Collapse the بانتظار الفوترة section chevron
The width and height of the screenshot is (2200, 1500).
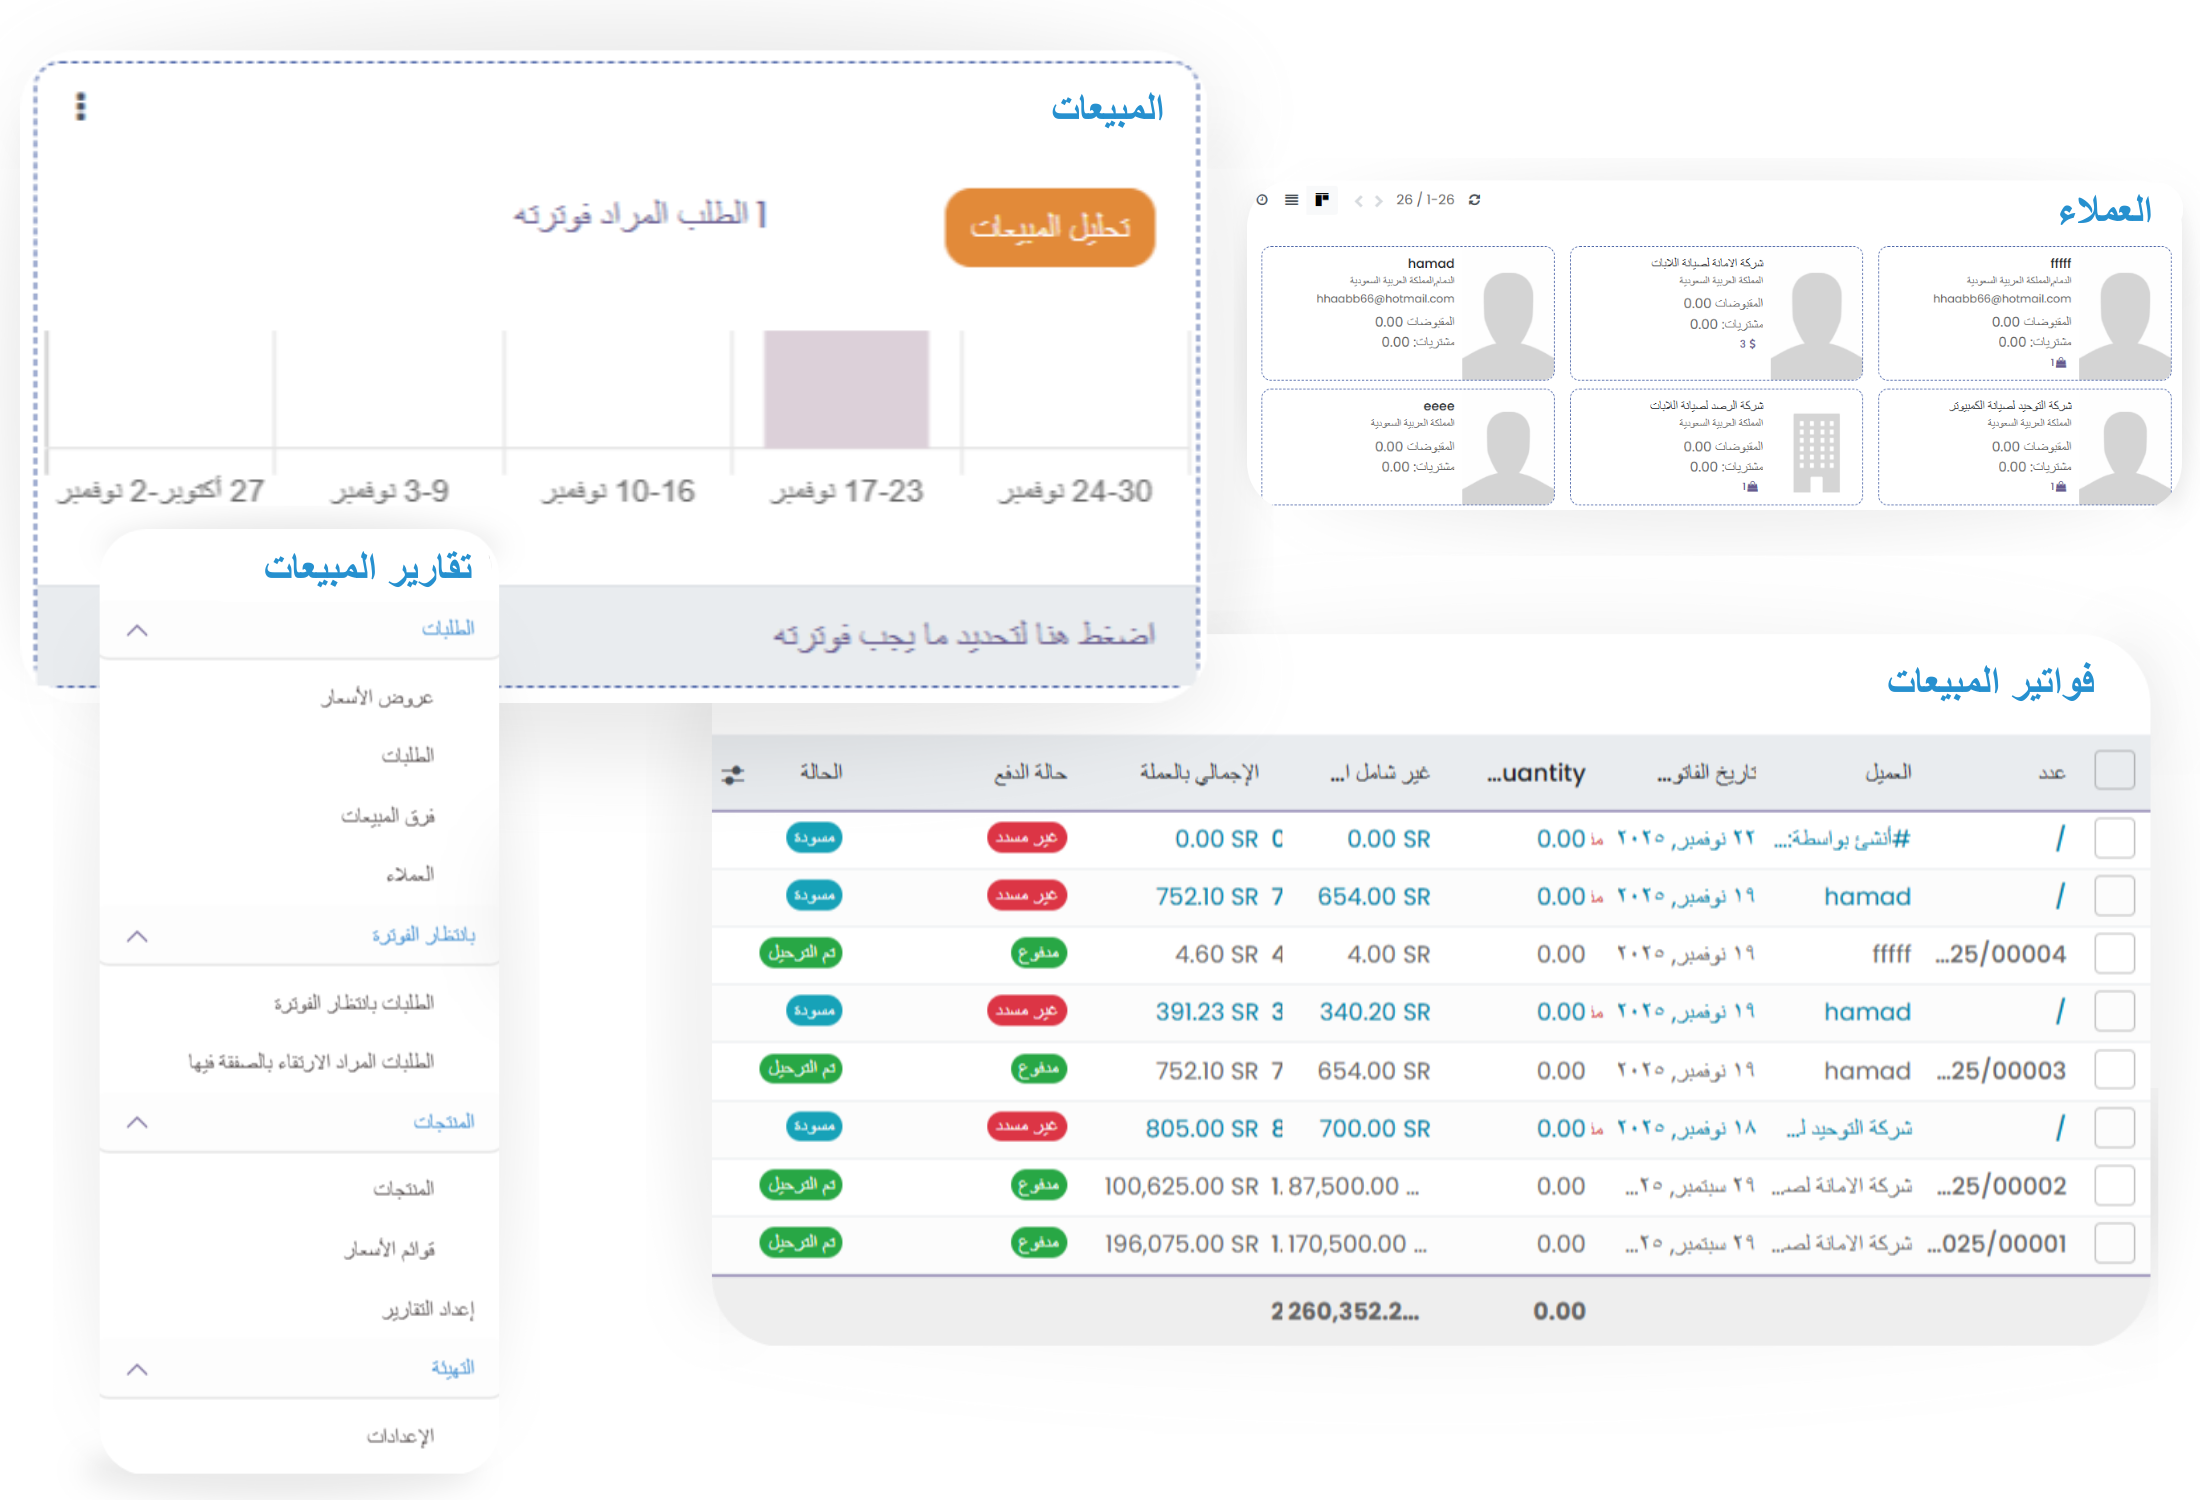[138, 936]
